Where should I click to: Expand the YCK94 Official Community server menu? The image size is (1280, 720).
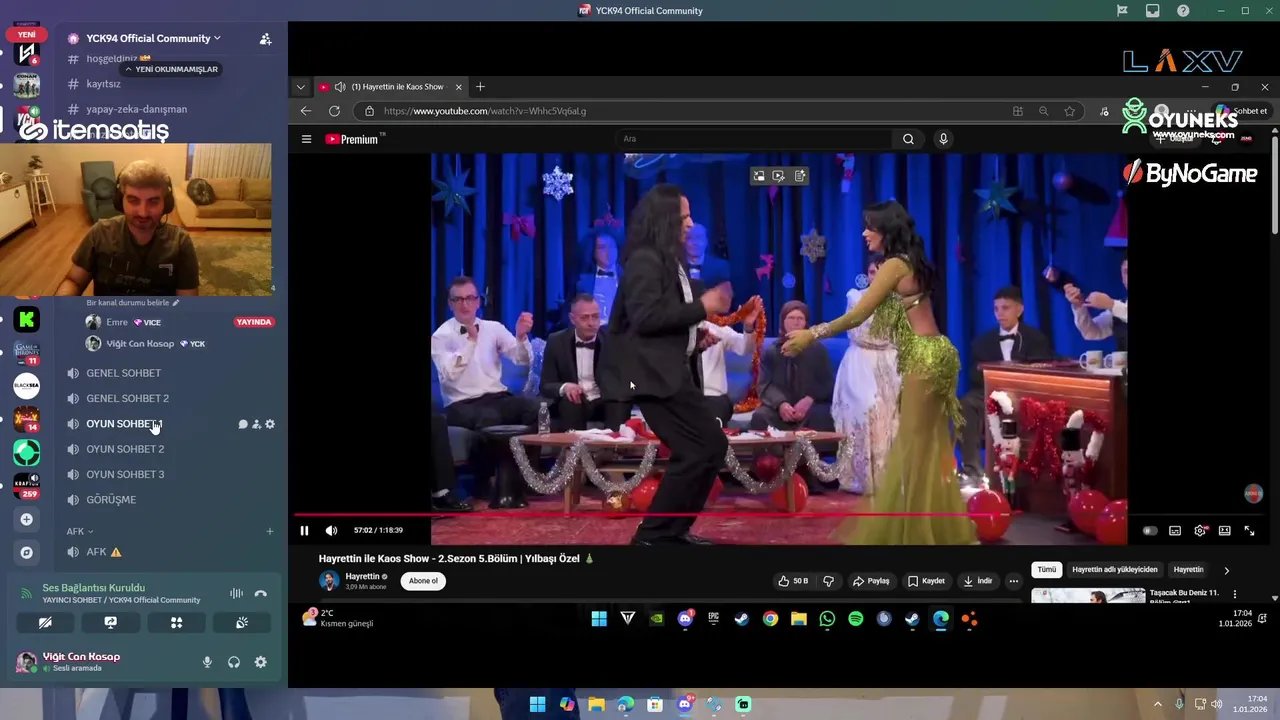pos(153,38)
